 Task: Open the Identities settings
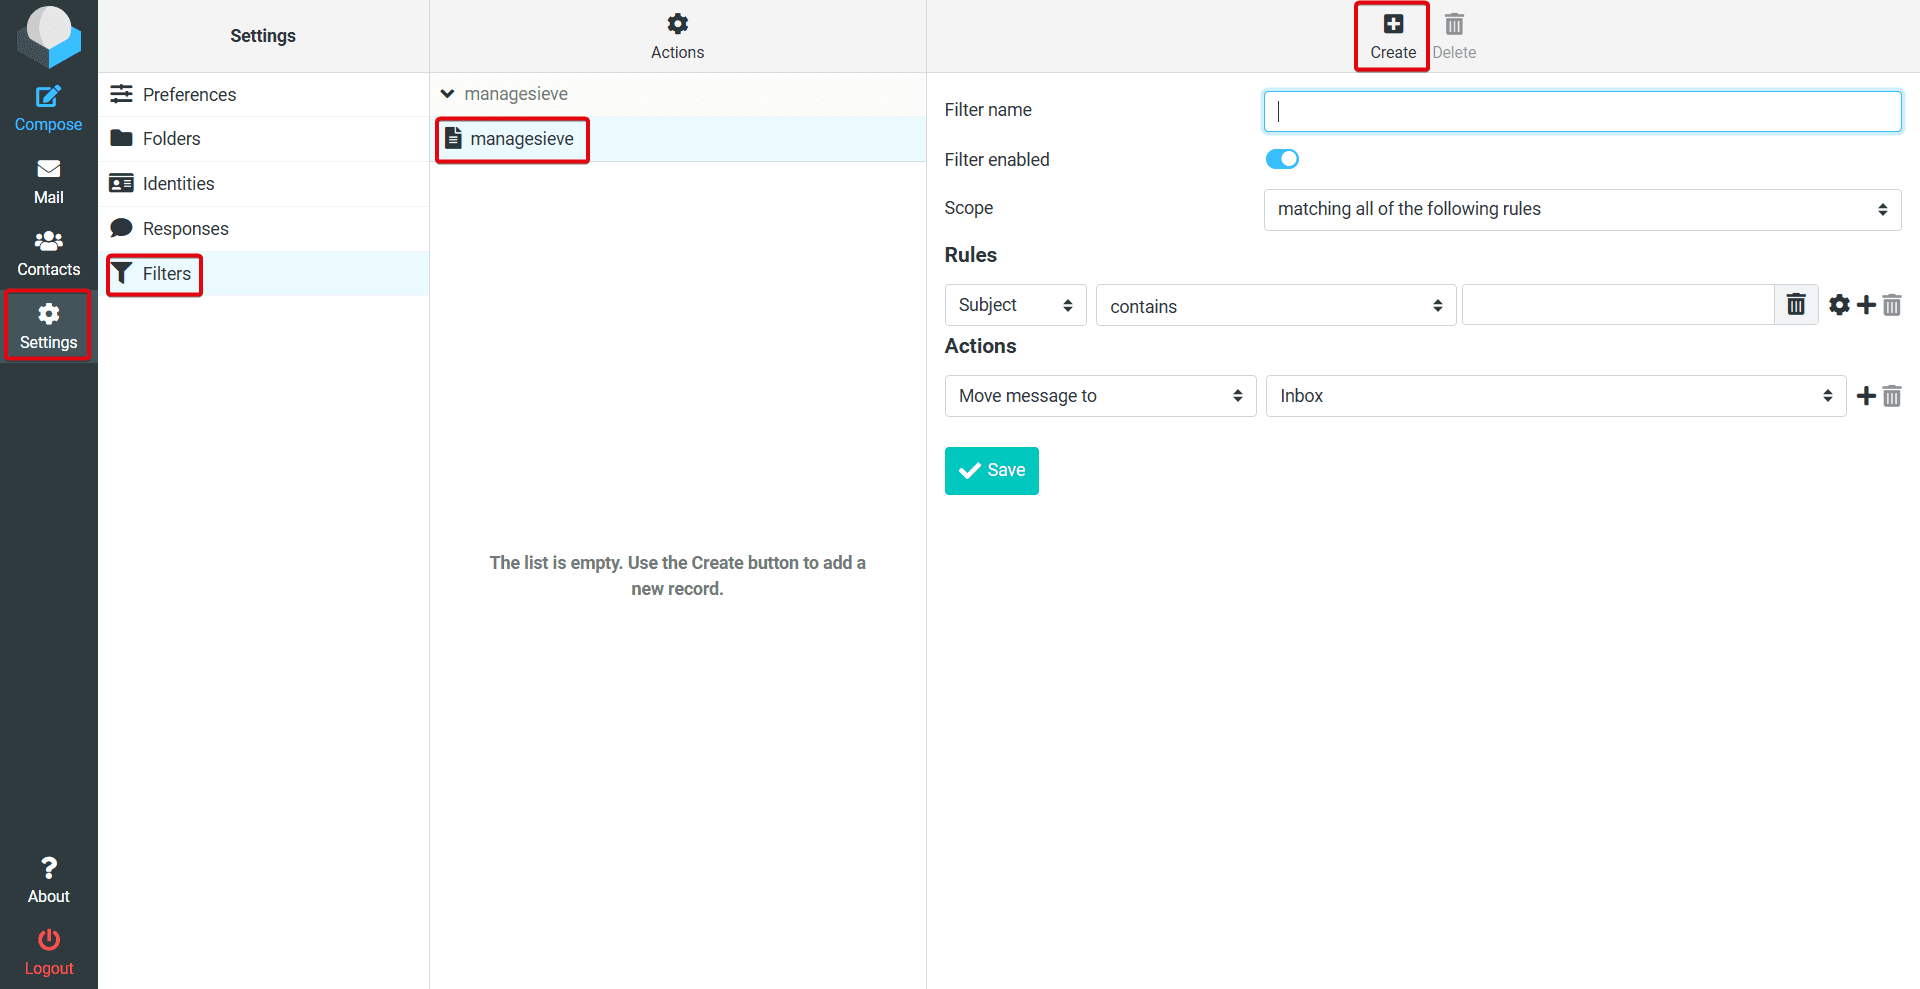coord(179,183)
